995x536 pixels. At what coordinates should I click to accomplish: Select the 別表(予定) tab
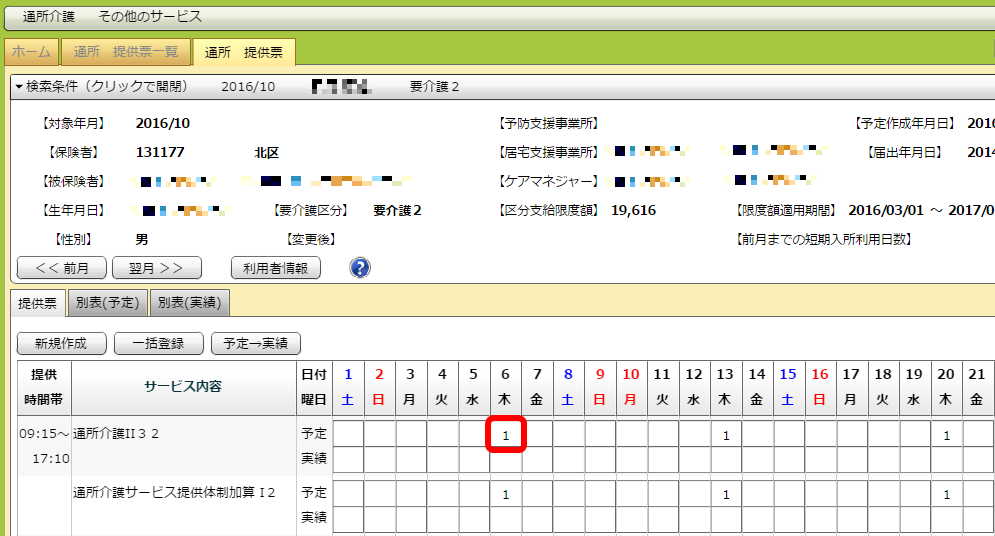point(109,303)
